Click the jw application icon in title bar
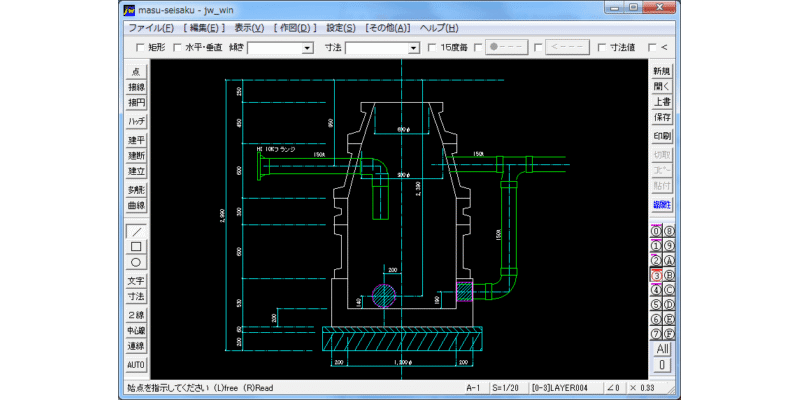The height and width of the screenshot is (400, 800). pos(130,9)
